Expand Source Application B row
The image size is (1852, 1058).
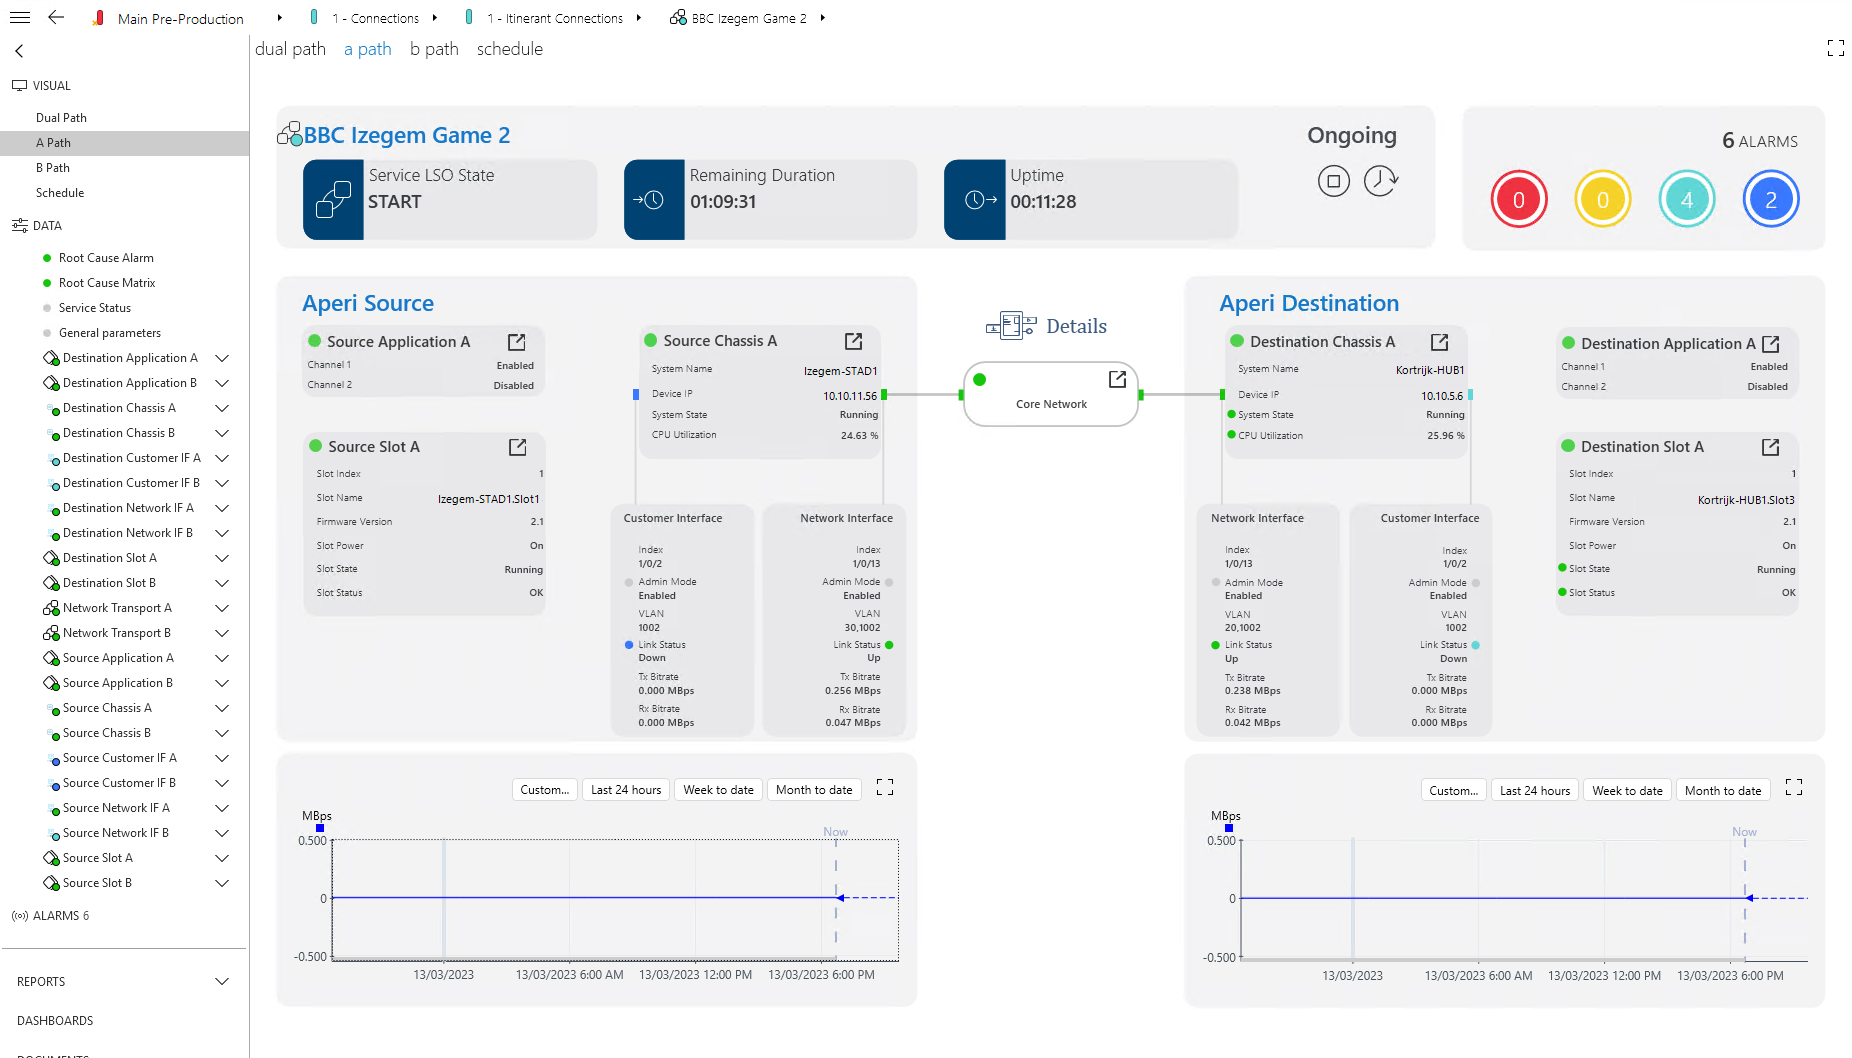click(x=222, y=683)
